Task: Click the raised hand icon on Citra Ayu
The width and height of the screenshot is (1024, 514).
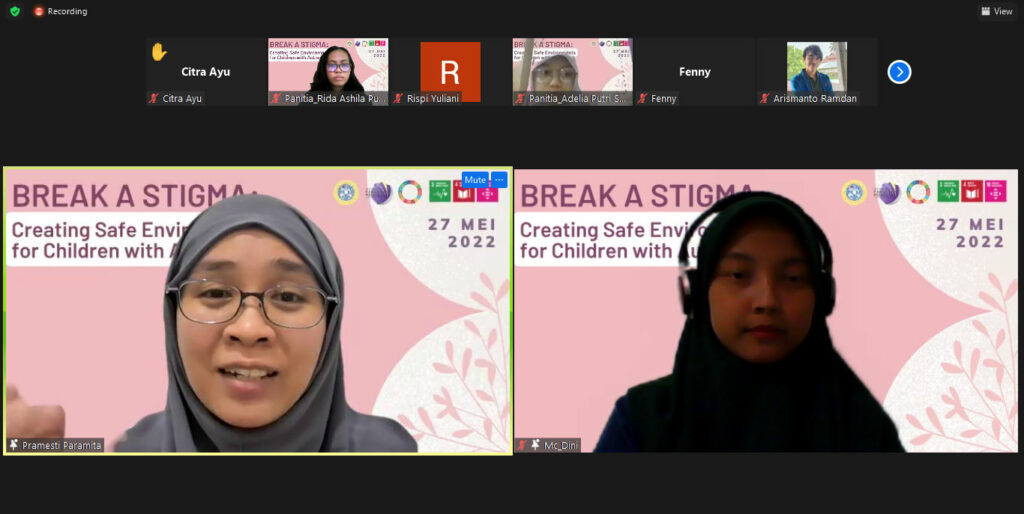Action: 159,52
